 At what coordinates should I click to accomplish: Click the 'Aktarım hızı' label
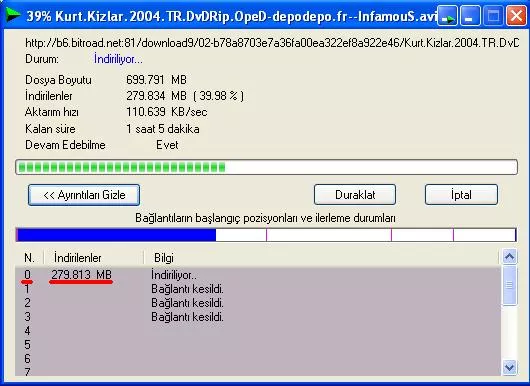(52, 112)
